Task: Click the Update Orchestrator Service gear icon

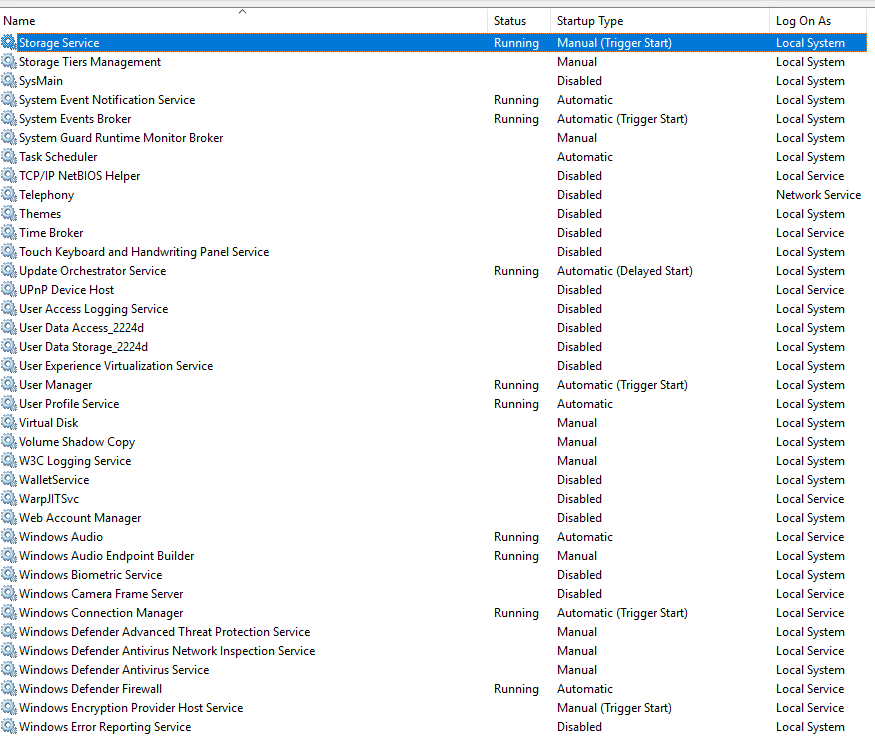Action: coord(9,270)
